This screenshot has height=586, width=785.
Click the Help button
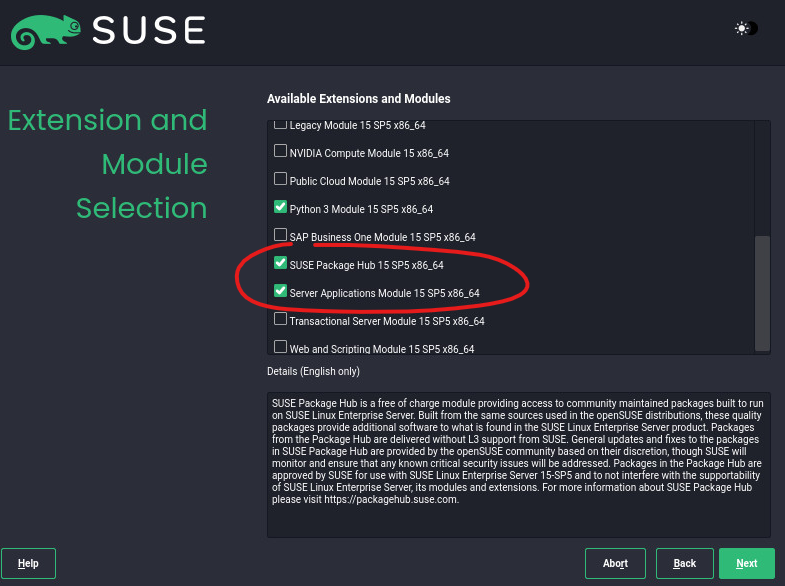pos(28,563)
